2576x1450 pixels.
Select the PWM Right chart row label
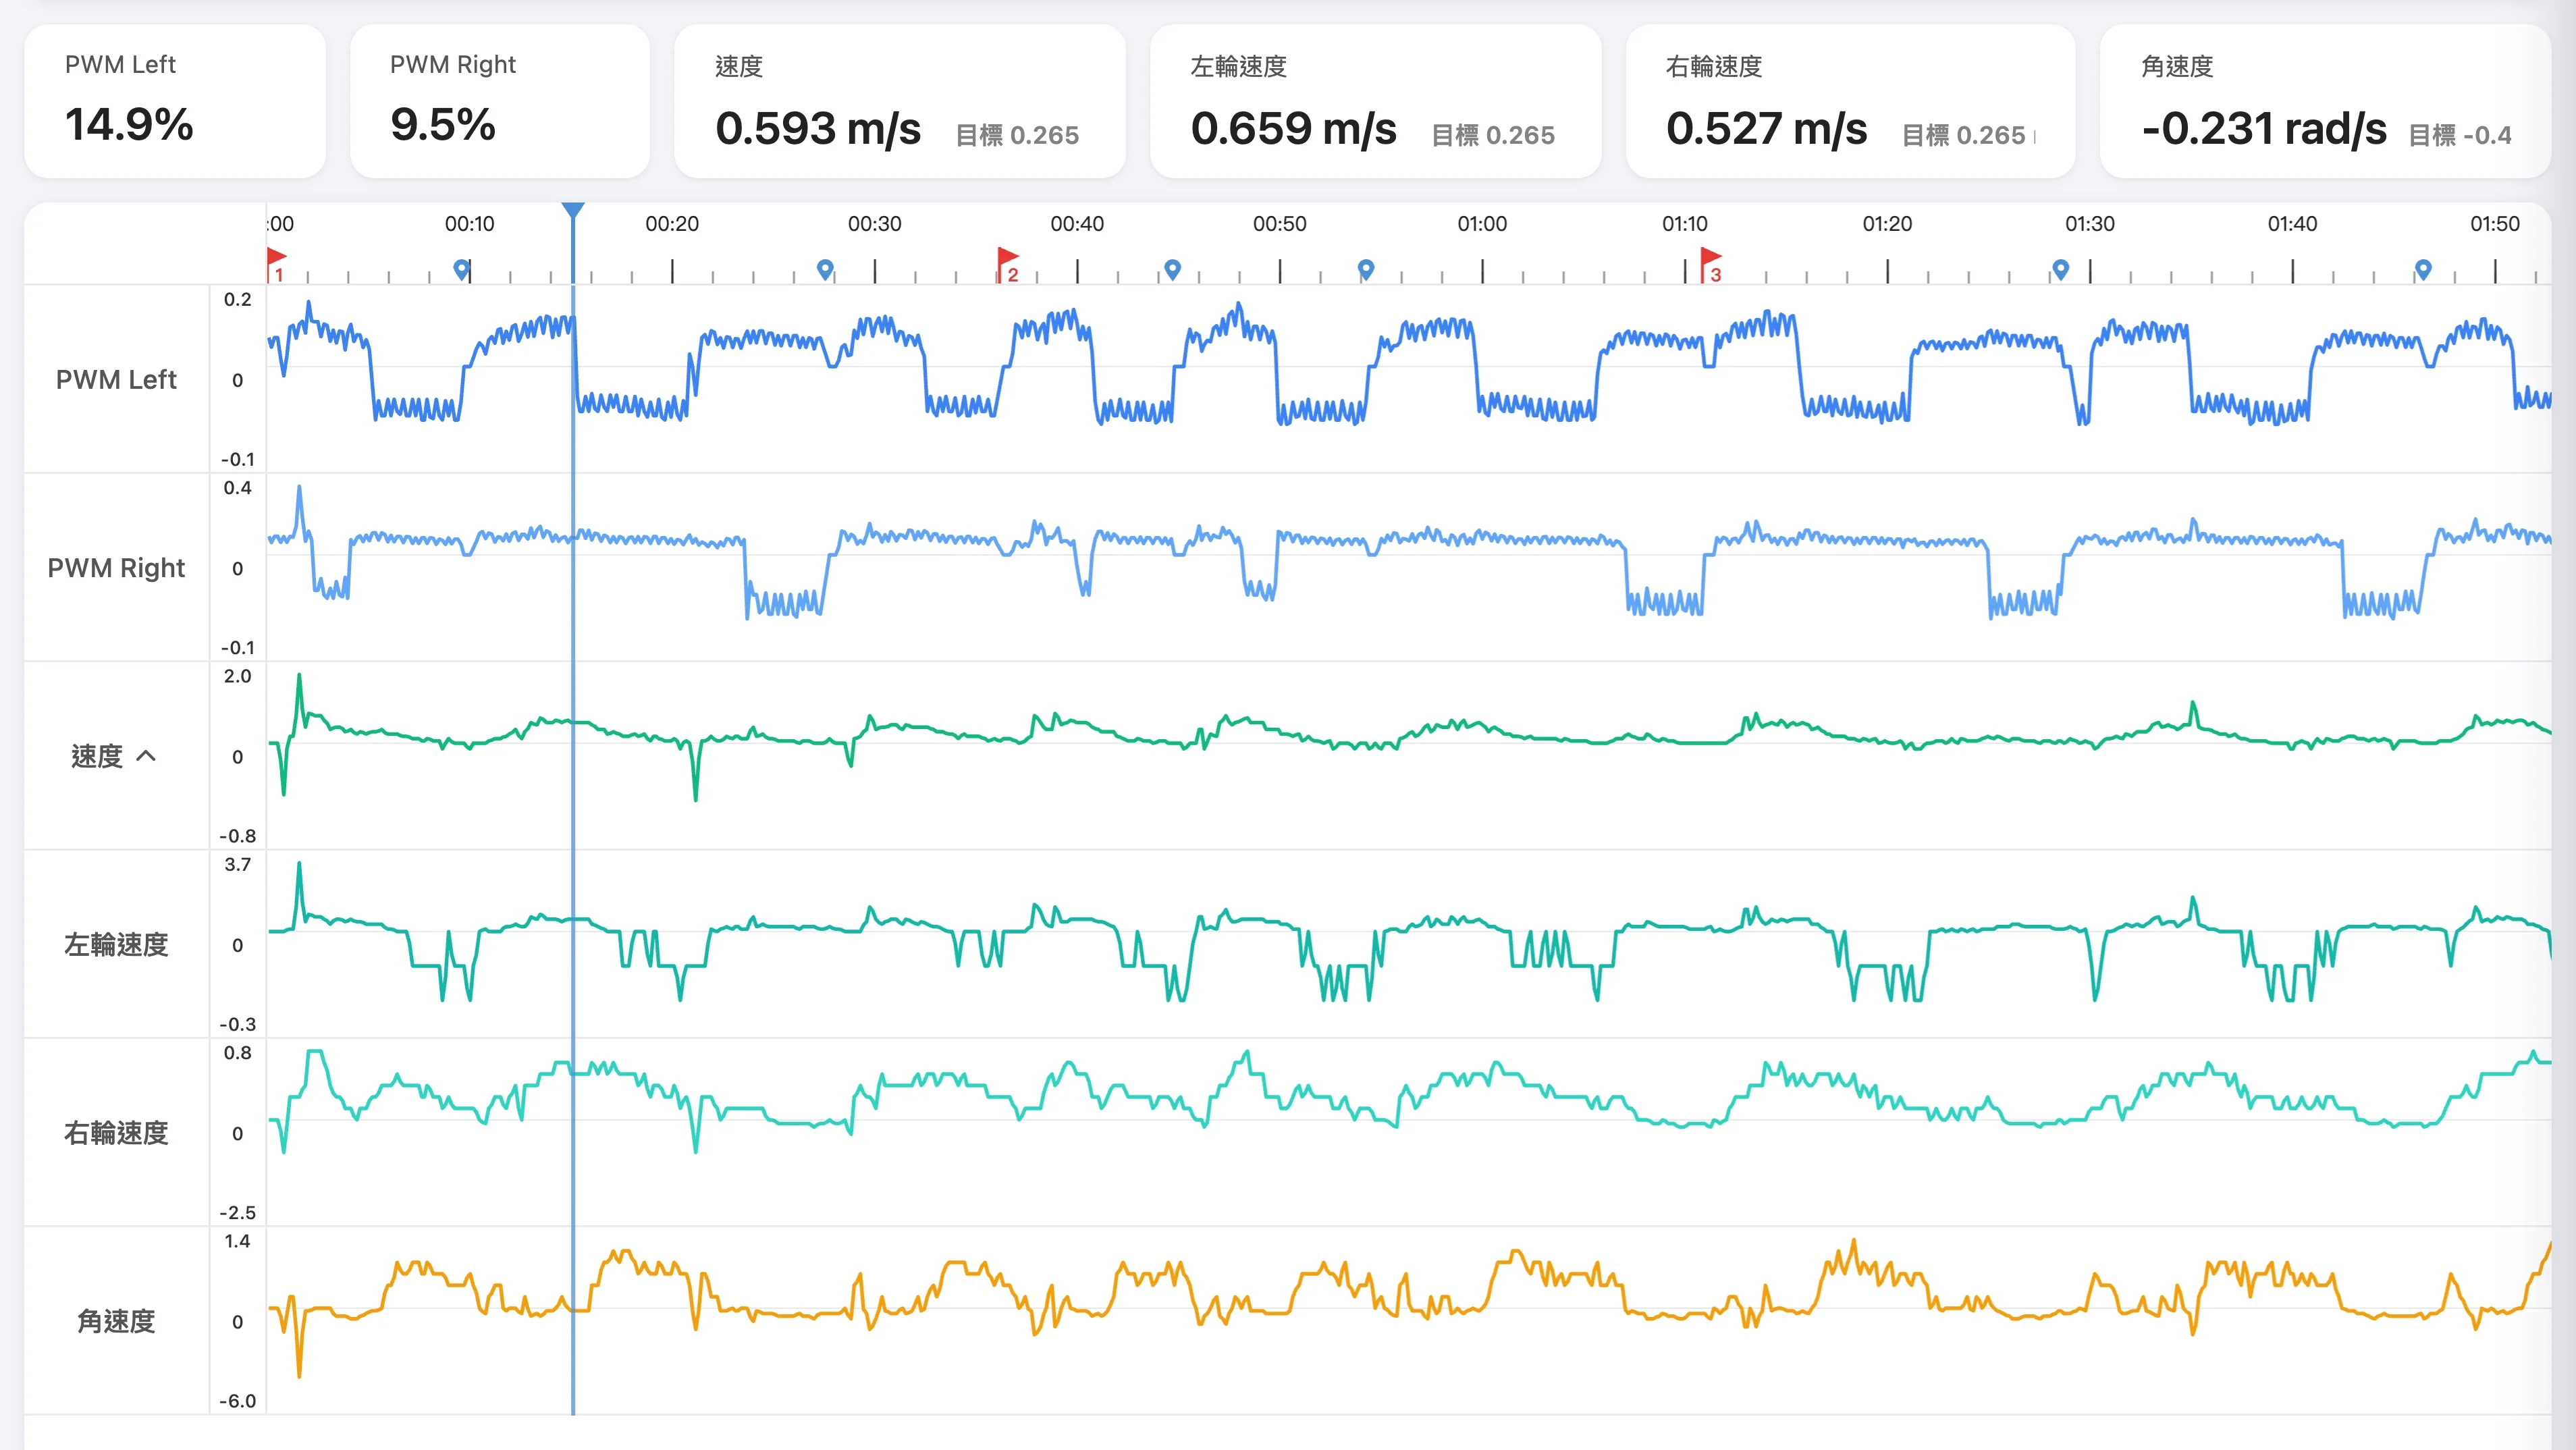116,568
